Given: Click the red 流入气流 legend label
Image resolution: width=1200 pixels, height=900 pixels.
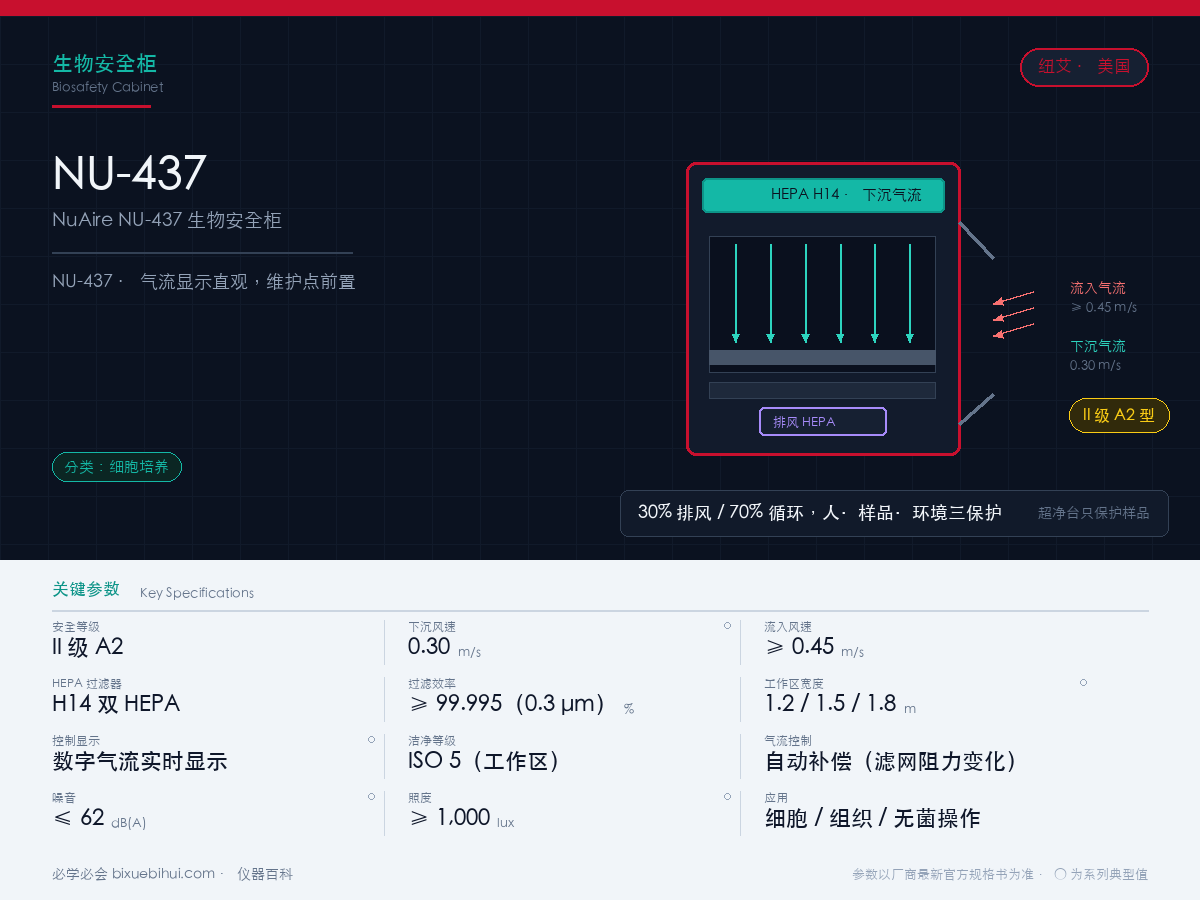Looking at the screenshot, I should (x=1098, y=288).
